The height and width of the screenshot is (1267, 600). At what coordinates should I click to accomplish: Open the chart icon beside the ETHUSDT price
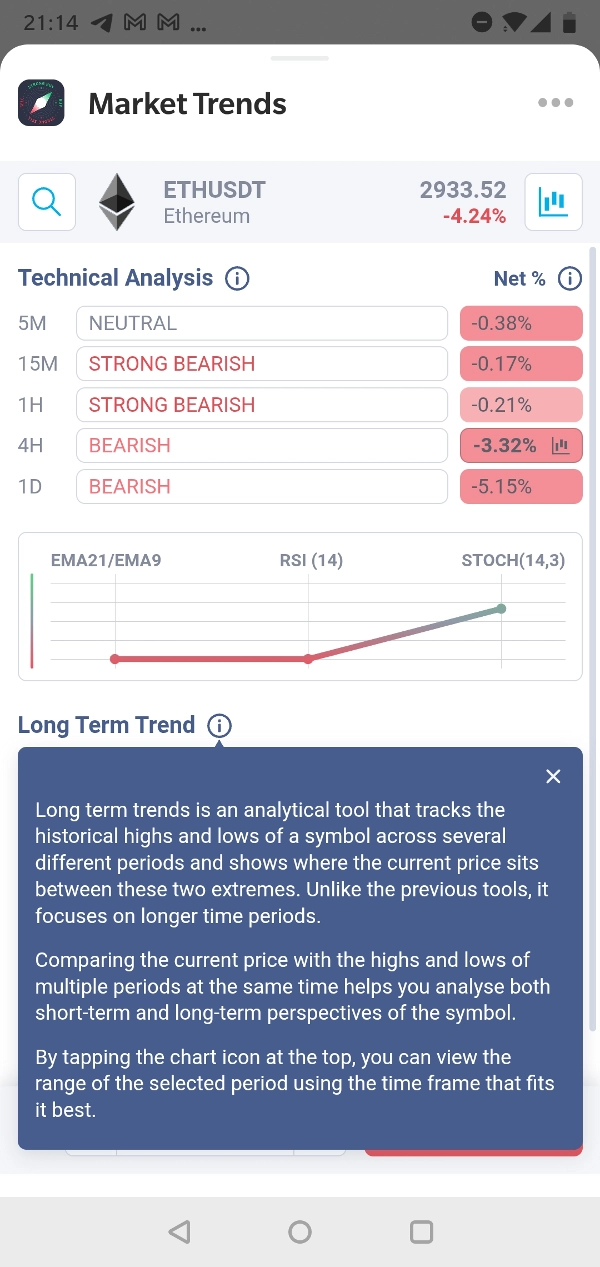click(553, 201)
